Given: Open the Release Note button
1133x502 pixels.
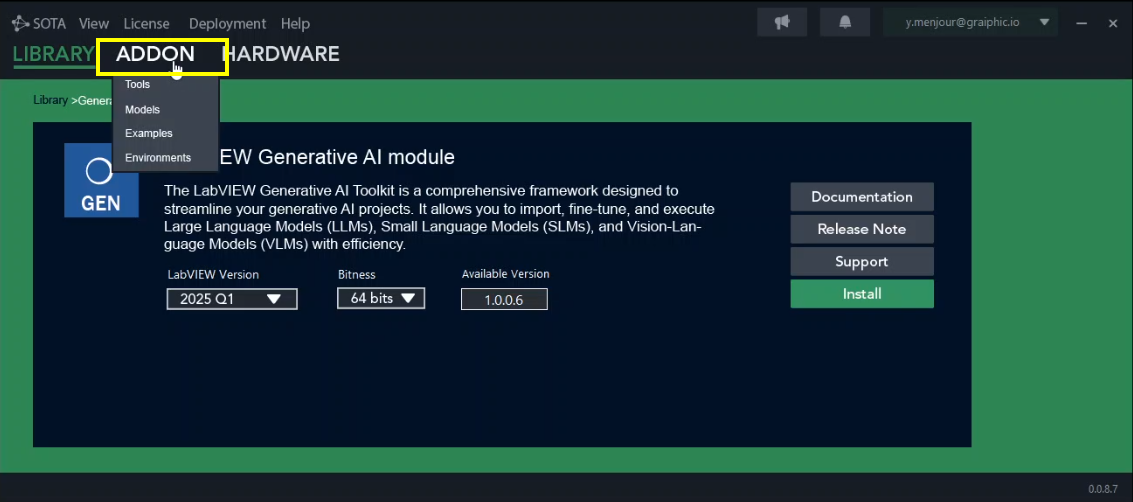Looking at the screenshot, I should pos(862,229).
